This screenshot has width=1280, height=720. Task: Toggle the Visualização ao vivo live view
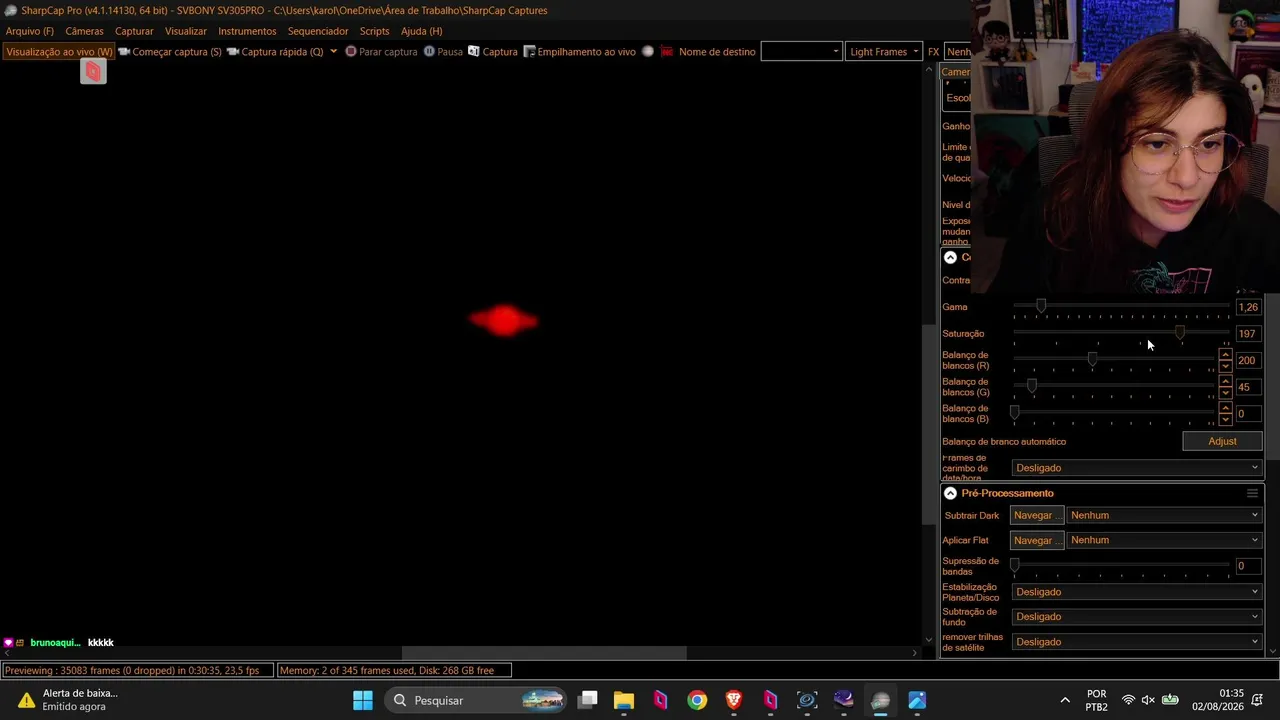coord(59,52)
